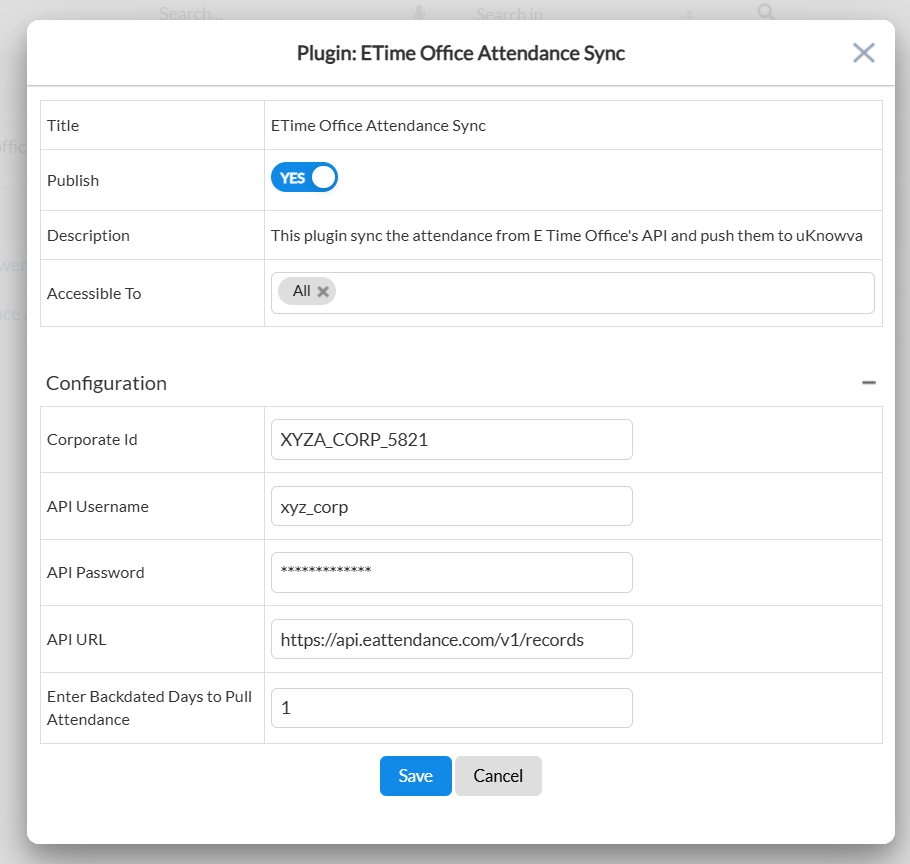The image size is (910, 864).
Task: Close the plugin dialog using the X icon
Action: (863, 53)
